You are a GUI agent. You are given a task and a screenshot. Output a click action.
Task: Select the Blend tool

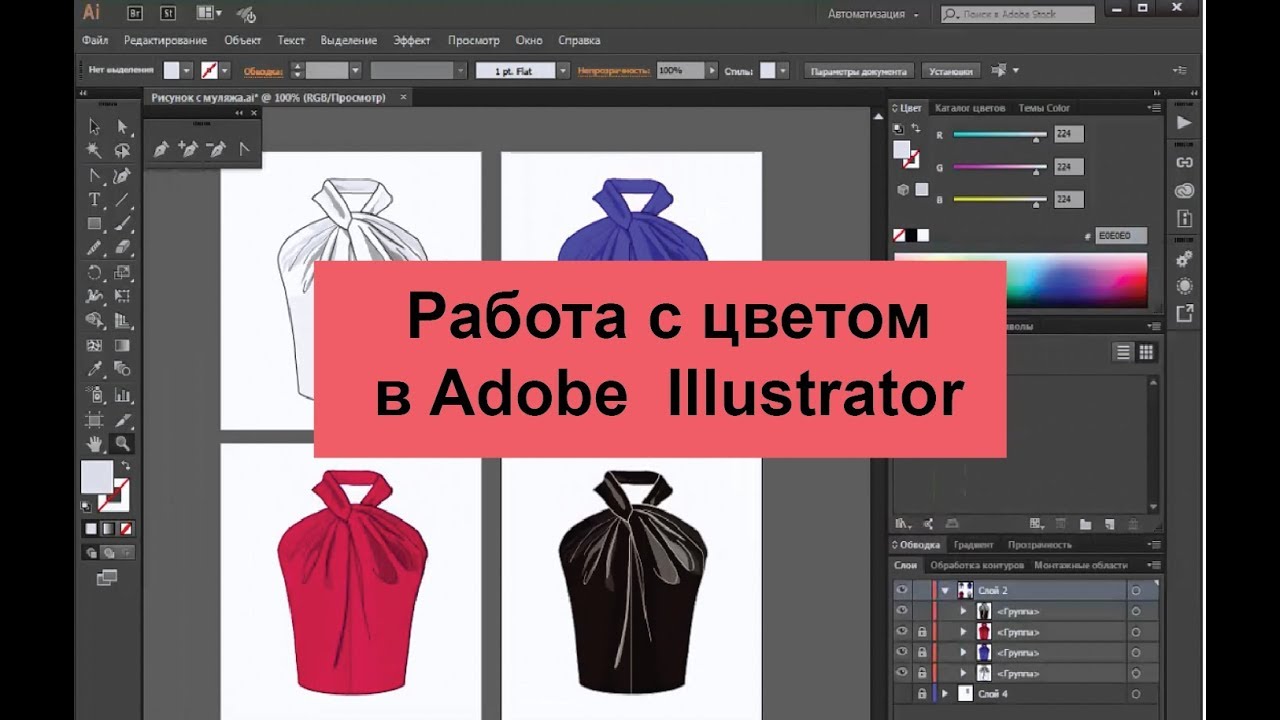point(123,369)
